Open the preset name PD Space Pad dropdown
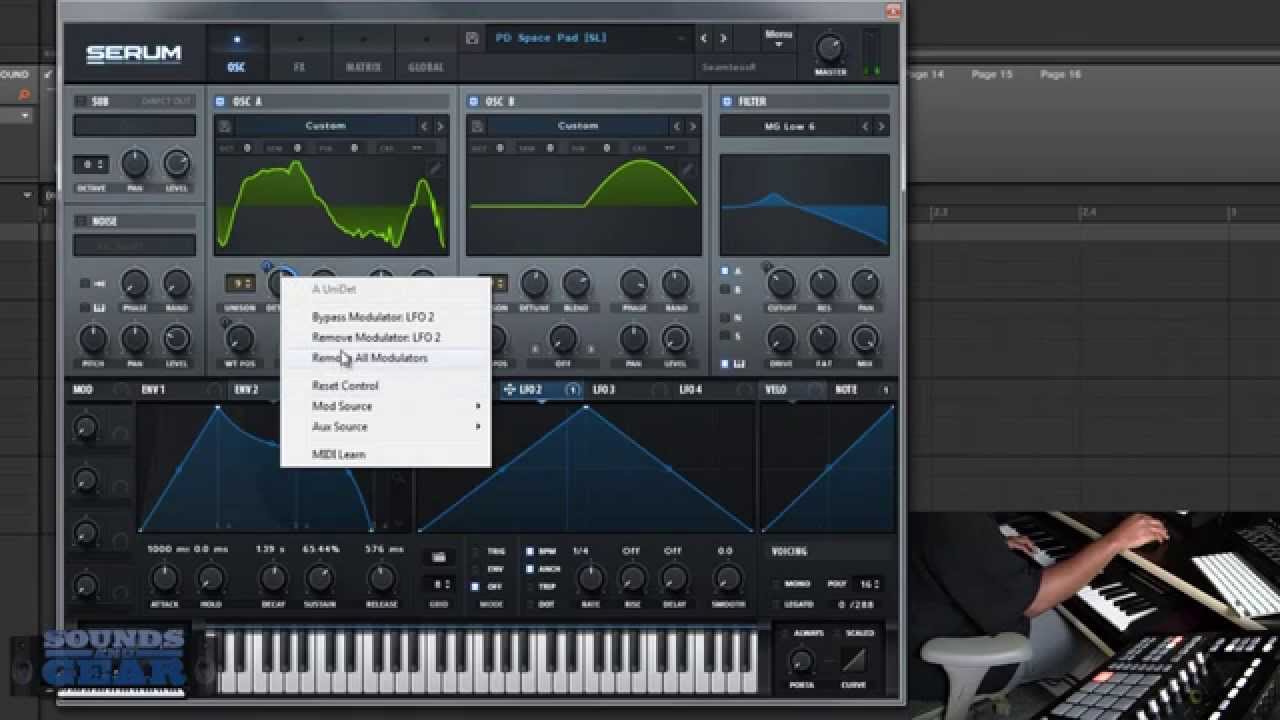Viewport: 1280px width, 720px height. (x=588, y=38)
